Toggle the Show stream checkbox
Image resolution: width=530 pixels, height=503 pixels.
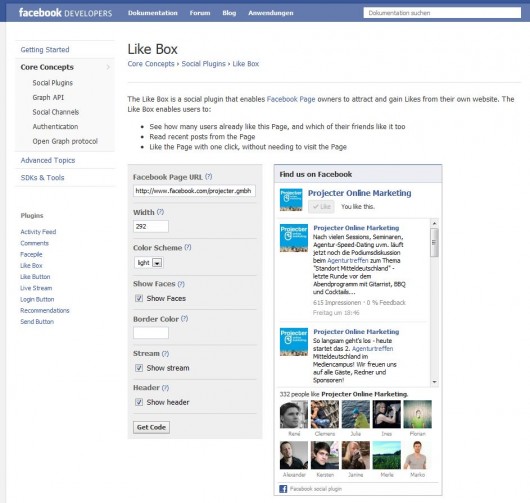(x=139, y=368)
